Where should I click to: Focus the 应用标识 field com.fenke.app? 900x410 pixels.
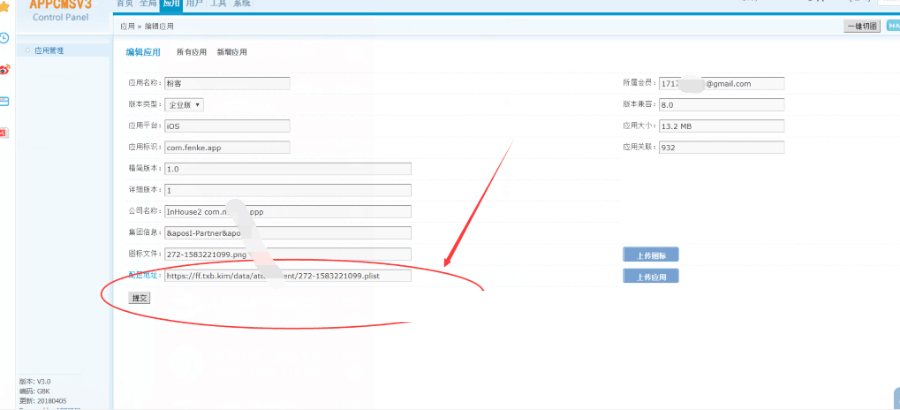pos(227,148)
